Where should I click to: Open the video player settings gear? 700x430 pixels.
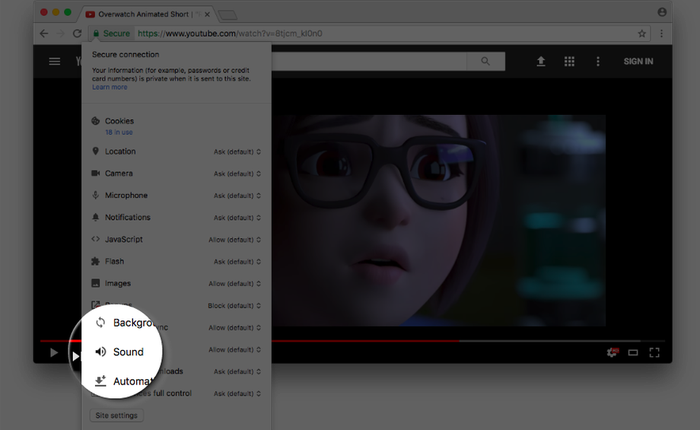click(612, 353)
